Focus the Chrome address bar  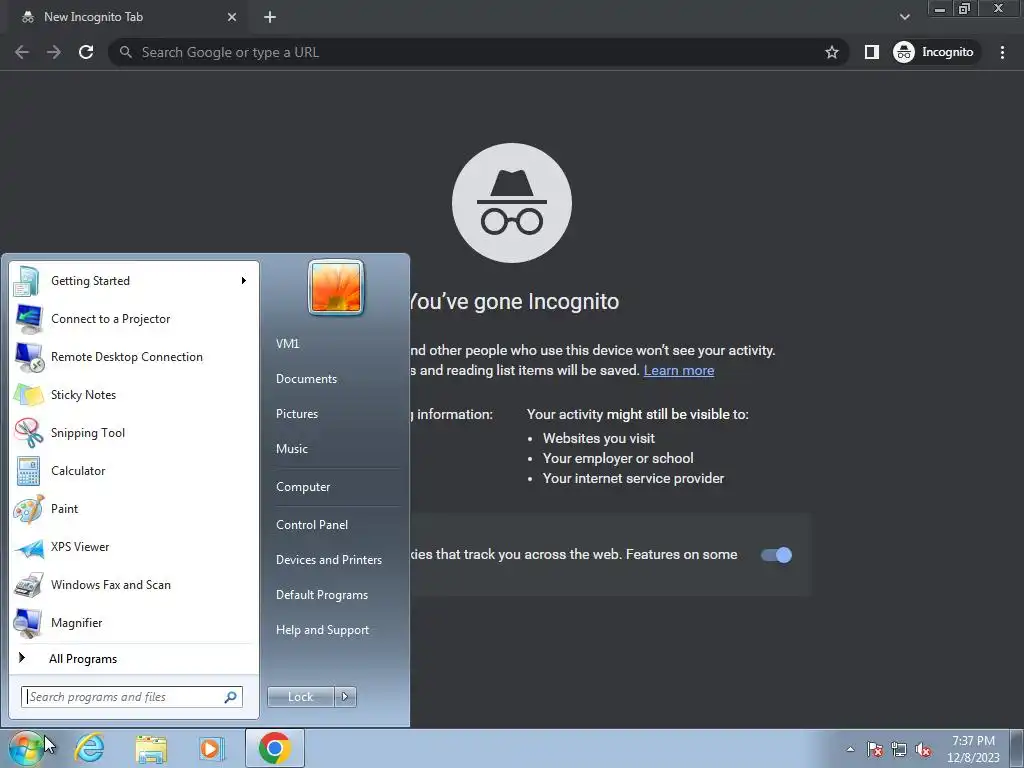point(480,52)
